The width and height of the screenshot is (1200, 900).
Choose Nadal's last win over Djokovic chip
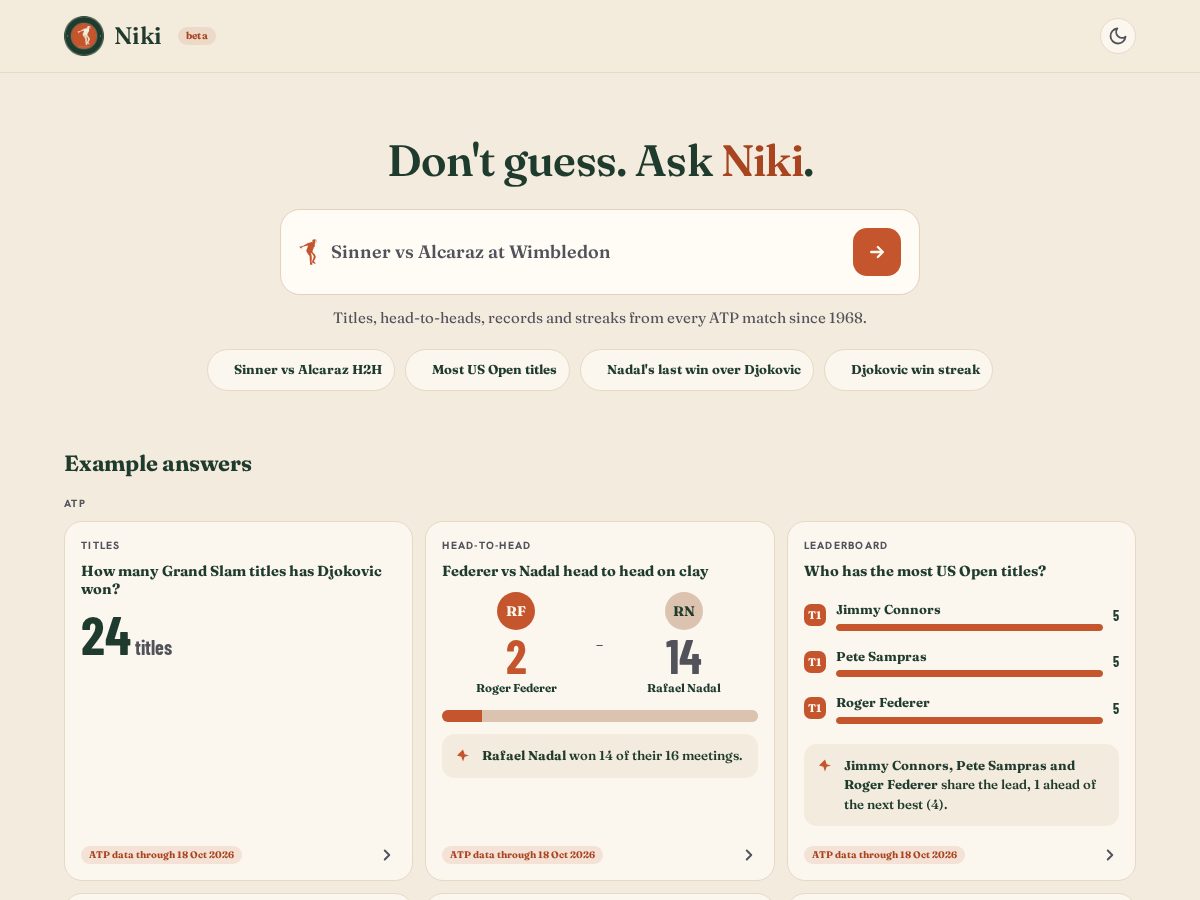(x=697, y=370)
